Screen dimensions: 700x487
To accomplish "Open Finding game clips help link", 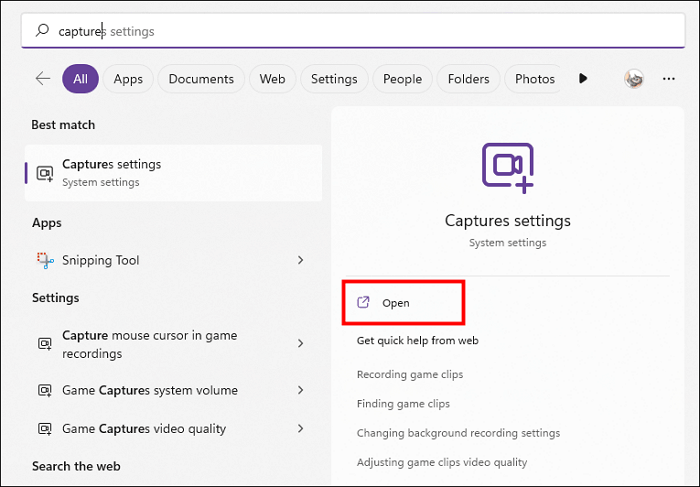I will pos(403,404).
